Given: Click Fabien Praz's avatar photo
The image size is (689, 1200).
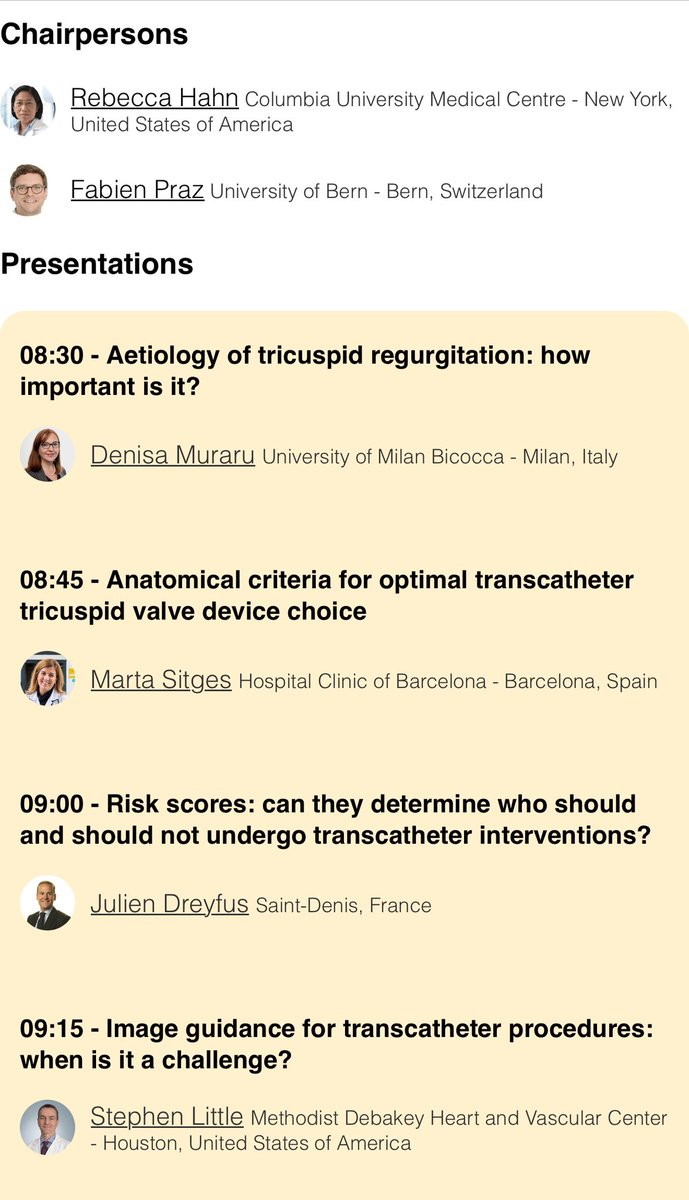Looking at the screenshot, I should point(28,190).
